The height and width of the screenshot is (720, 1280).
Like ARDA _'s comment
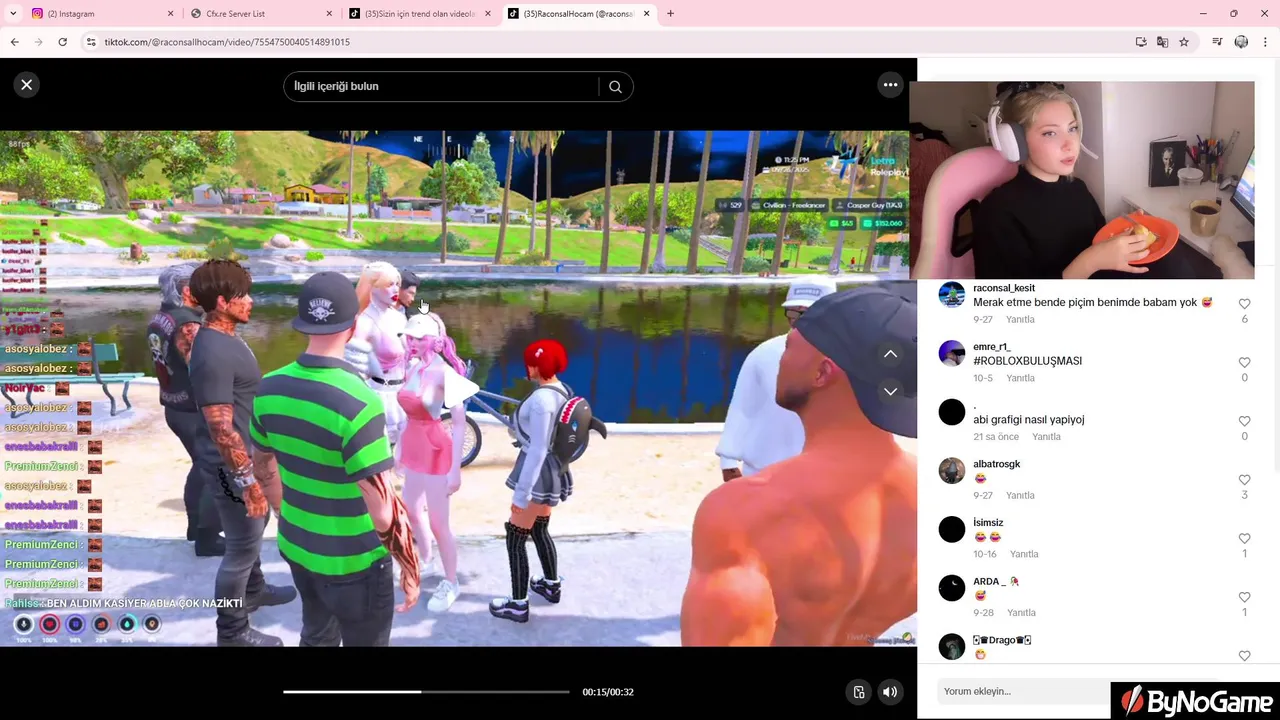[x=1244, y=597]
